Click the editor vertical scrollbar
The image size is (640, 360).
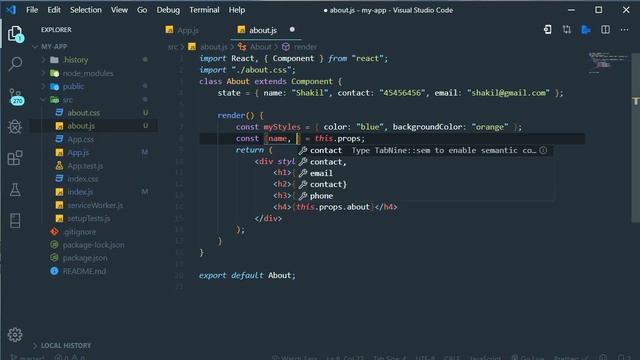[635, 139]
